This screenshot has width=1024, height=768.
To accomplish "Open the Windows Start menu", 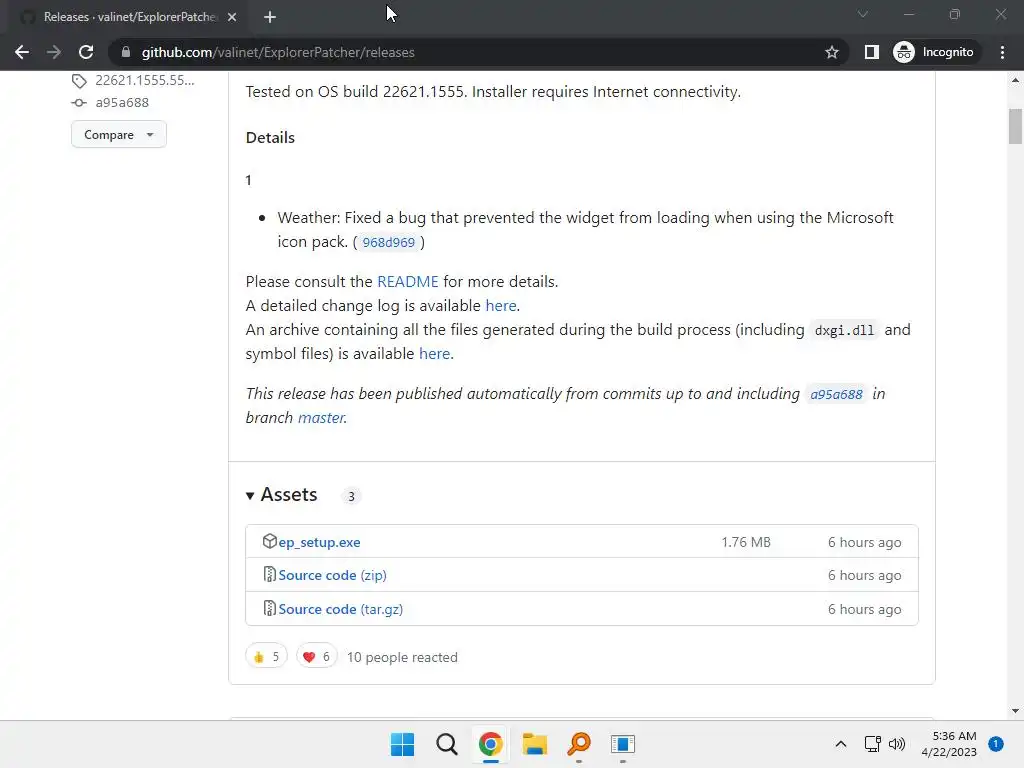I will (402, 744).
